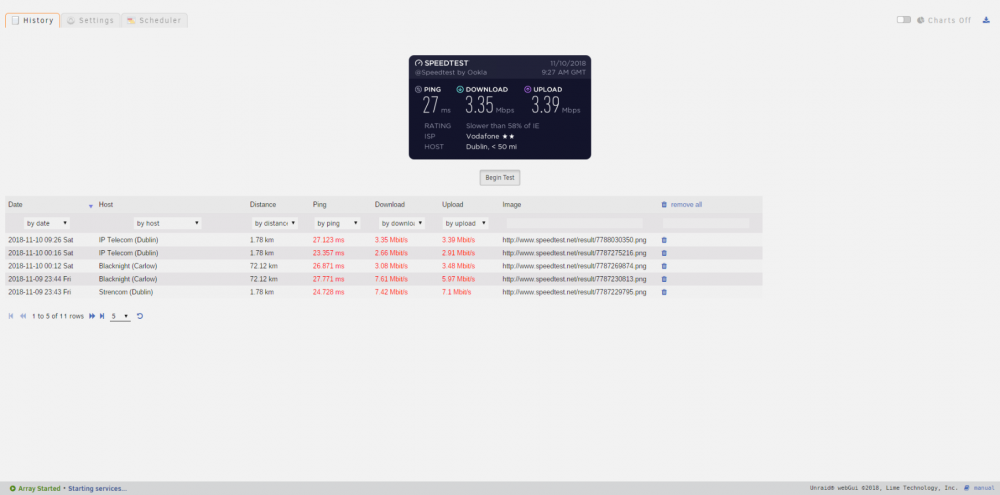Image resolution: width=1000 pixels, height=495 pixels.
Task: Sort by Upload column header
Action: [453, 205]
